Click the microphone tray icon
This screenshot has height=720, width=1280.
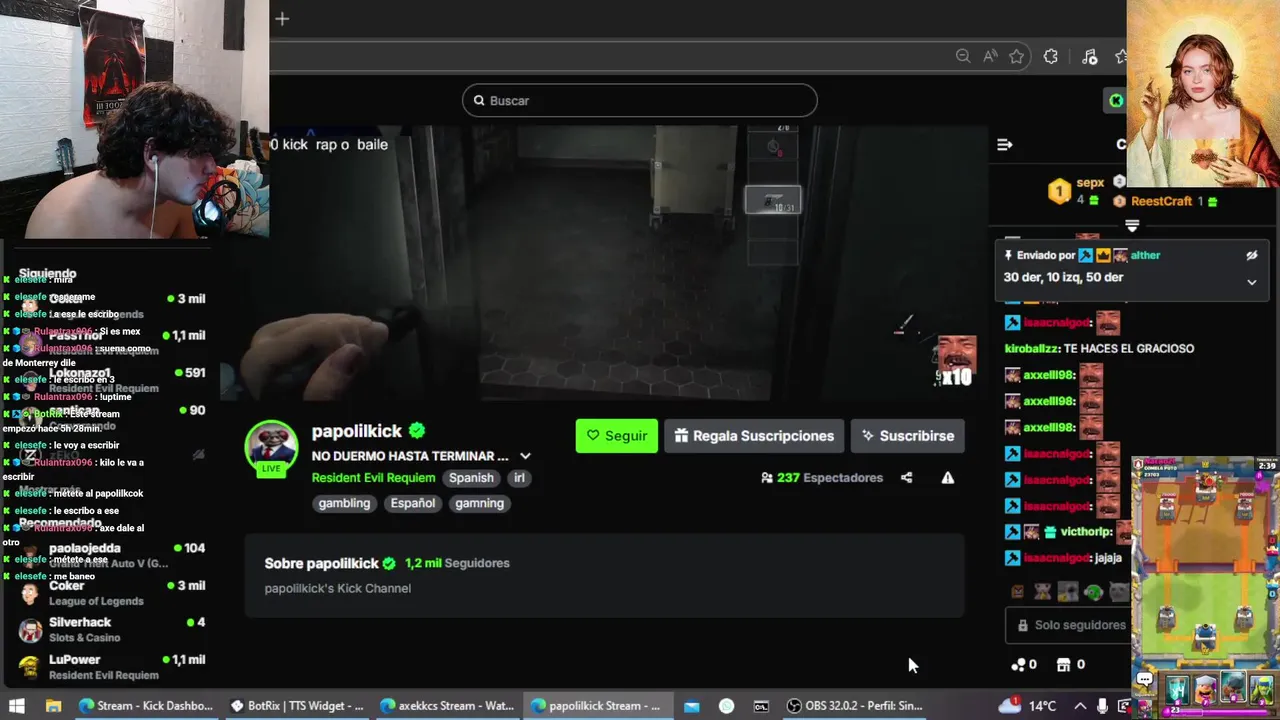pos(1102,706)
